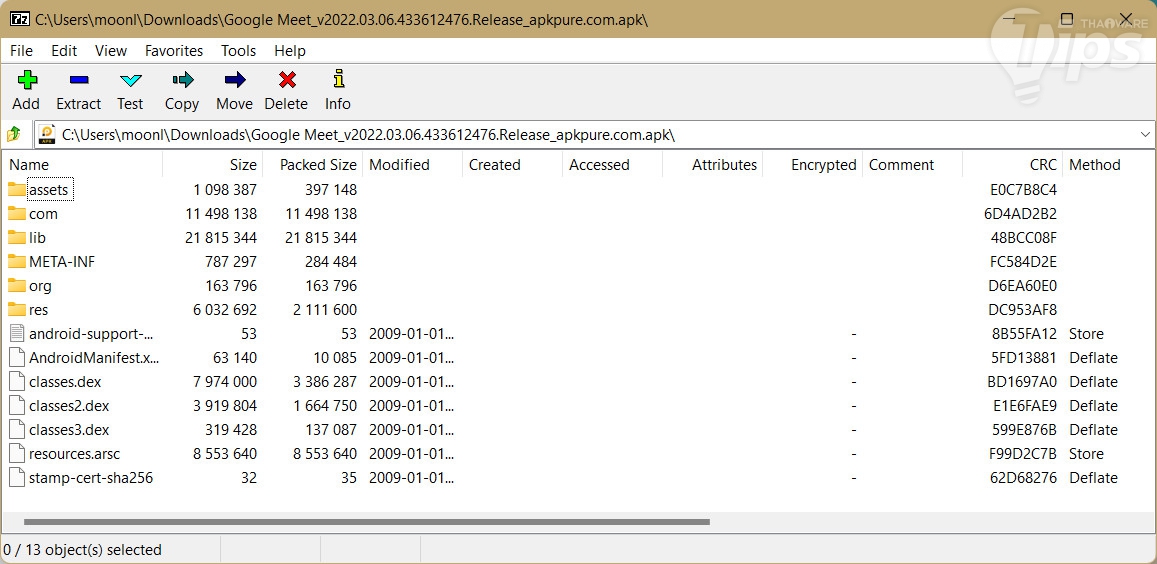Select the classes2.dex file name

tap(69, 406)
